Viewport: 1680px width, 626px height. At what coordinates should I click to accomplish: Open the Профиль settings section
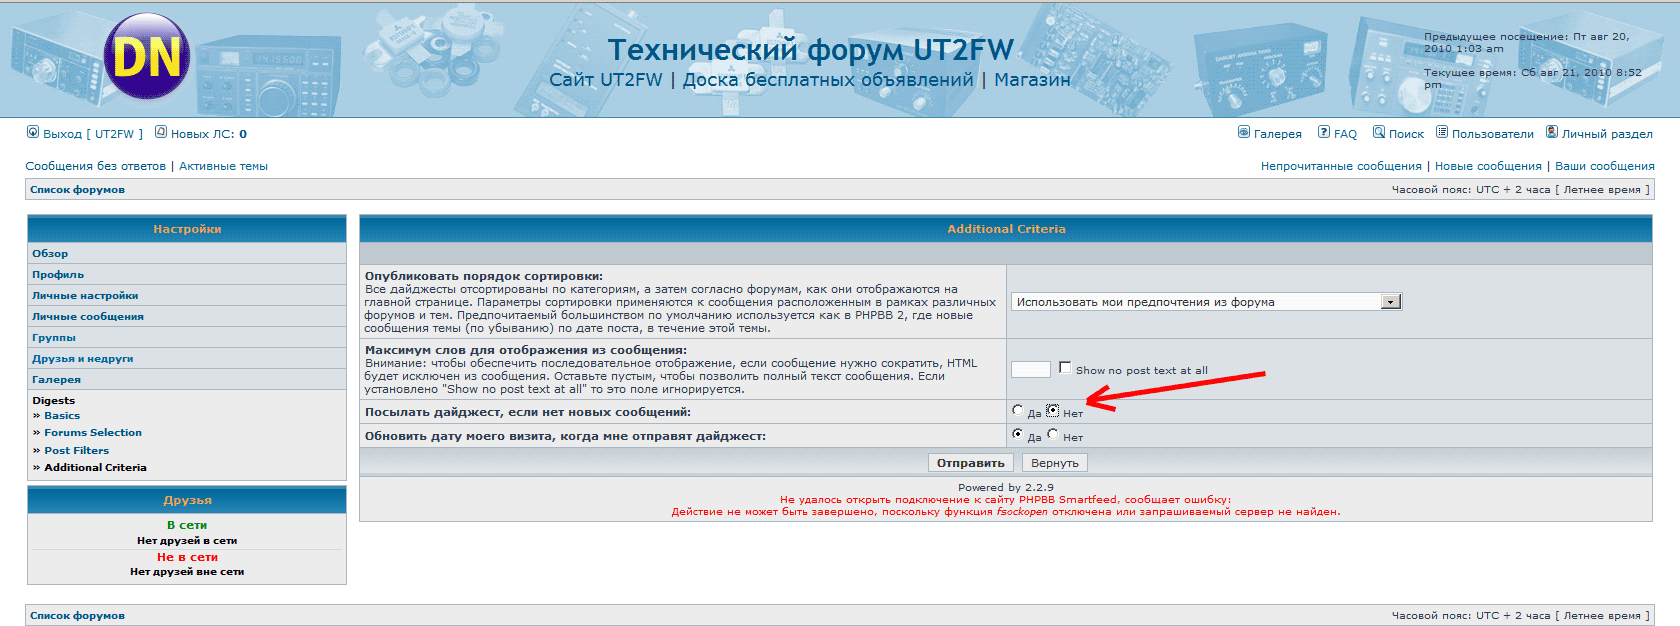click(x=58, y=275)
